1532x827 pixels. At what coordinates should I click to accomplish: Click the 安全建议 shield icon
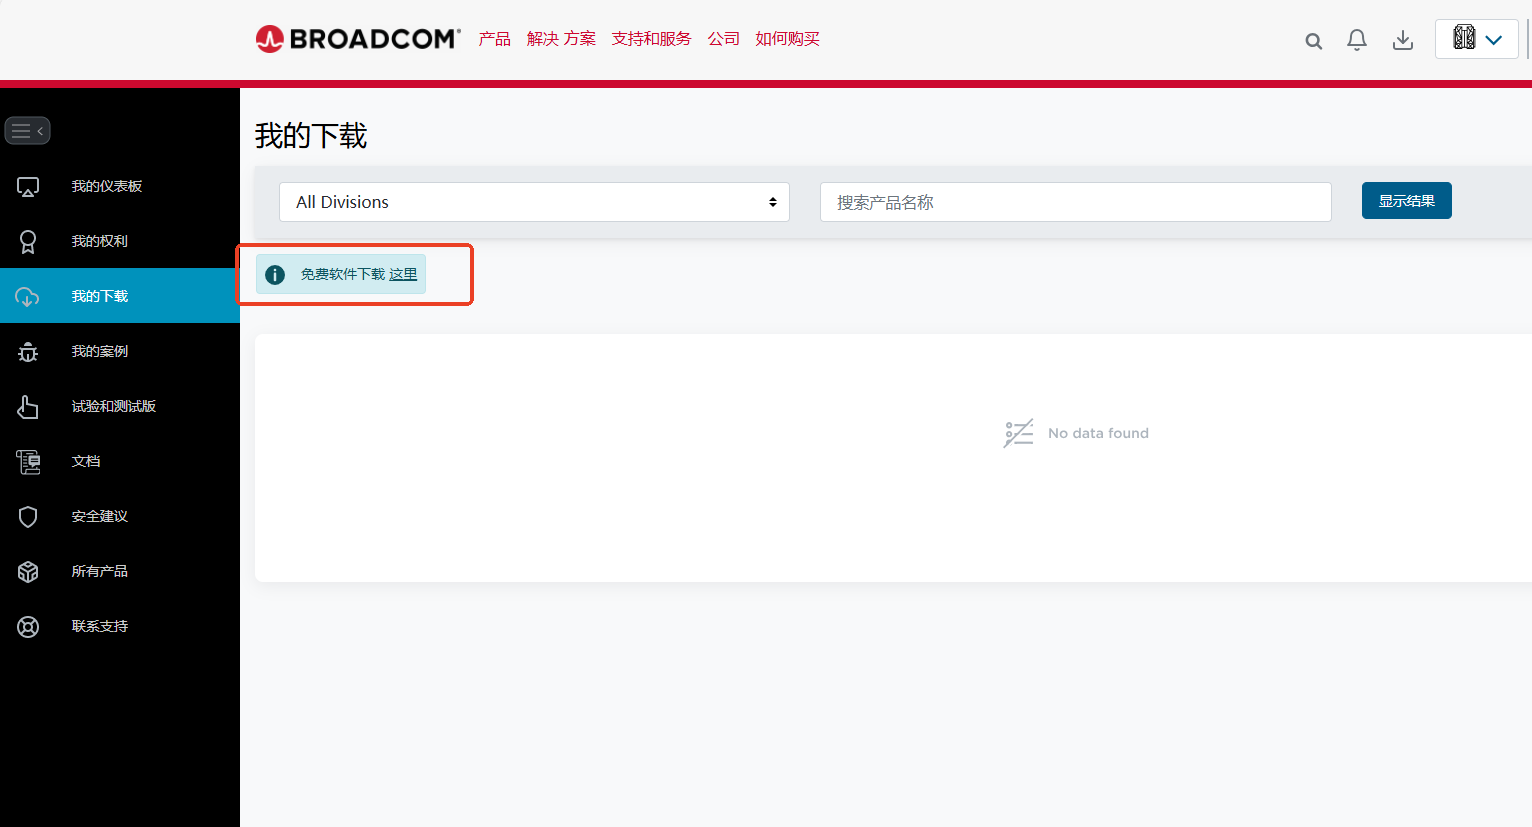click(x=28, y=517)
